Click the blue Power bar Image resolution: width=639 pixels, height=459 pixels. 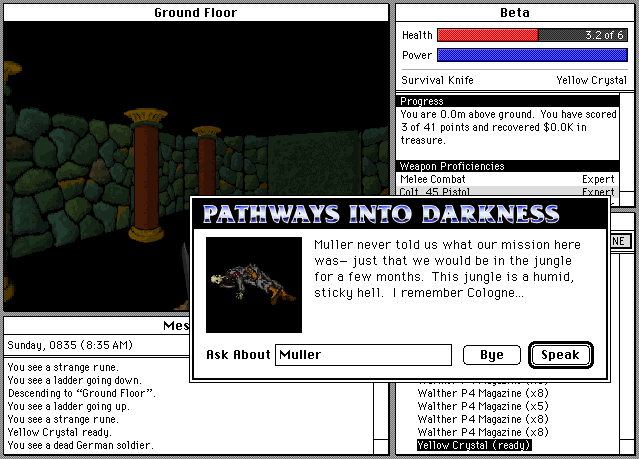tap(532, 55)
